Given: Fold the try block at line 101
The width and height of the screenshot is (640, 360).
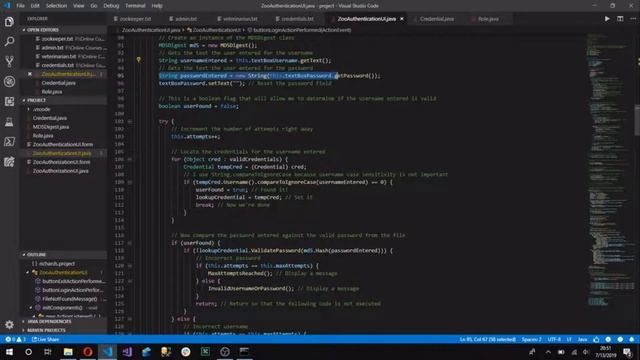Looking at the screenshot, I should [130, 121].
